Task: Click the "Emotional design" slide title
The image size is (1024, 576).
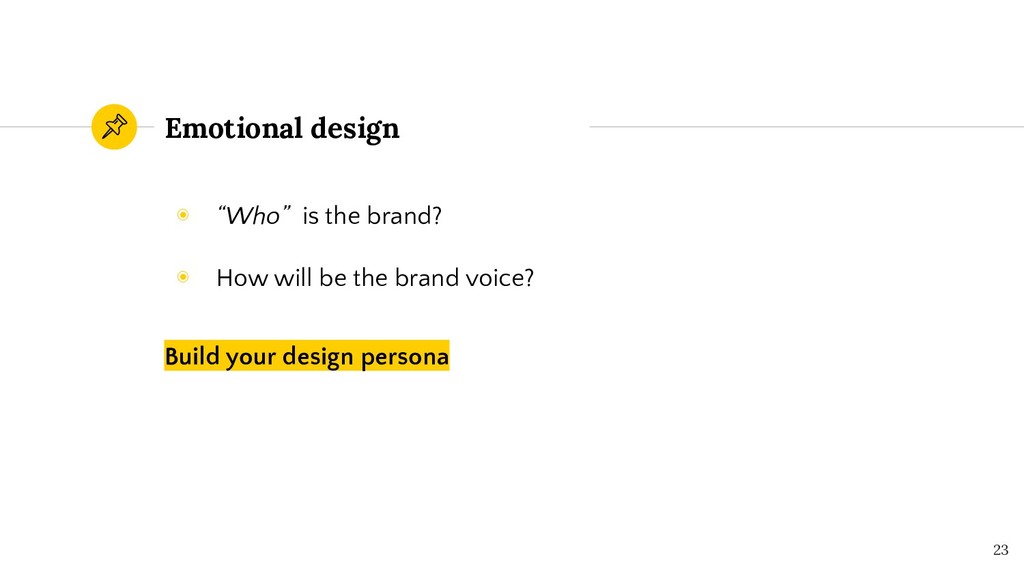Action: pos(282,129)
